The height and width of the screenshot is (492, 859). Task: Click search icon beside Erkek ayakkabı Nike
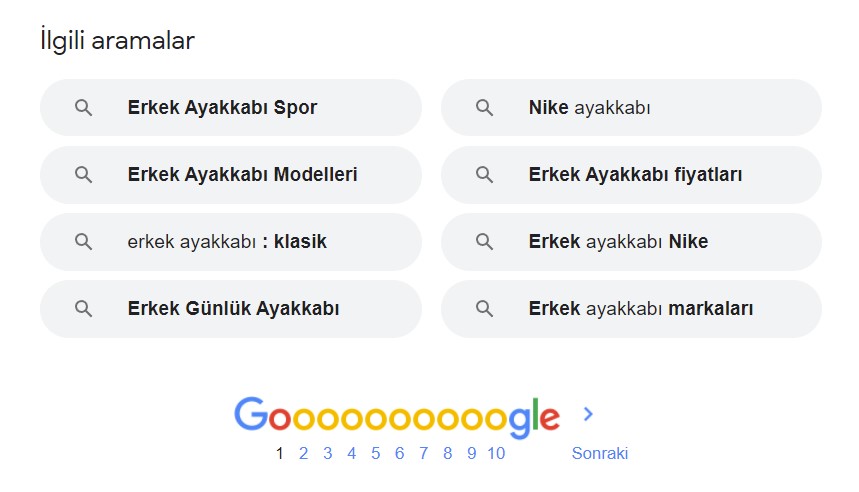tap(485, 242)
